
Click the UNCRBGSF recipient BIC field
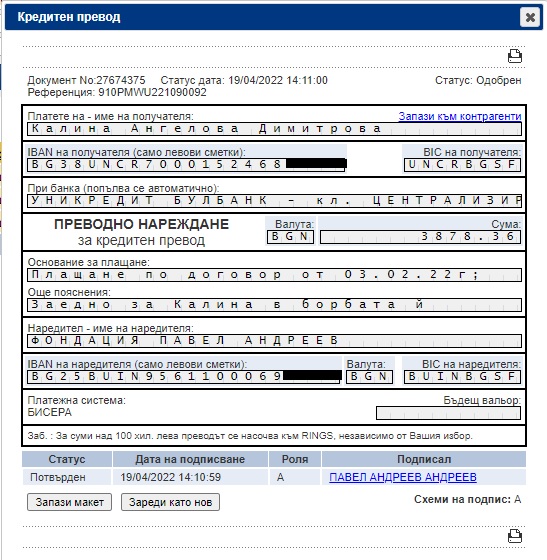(x=462, y=165)
